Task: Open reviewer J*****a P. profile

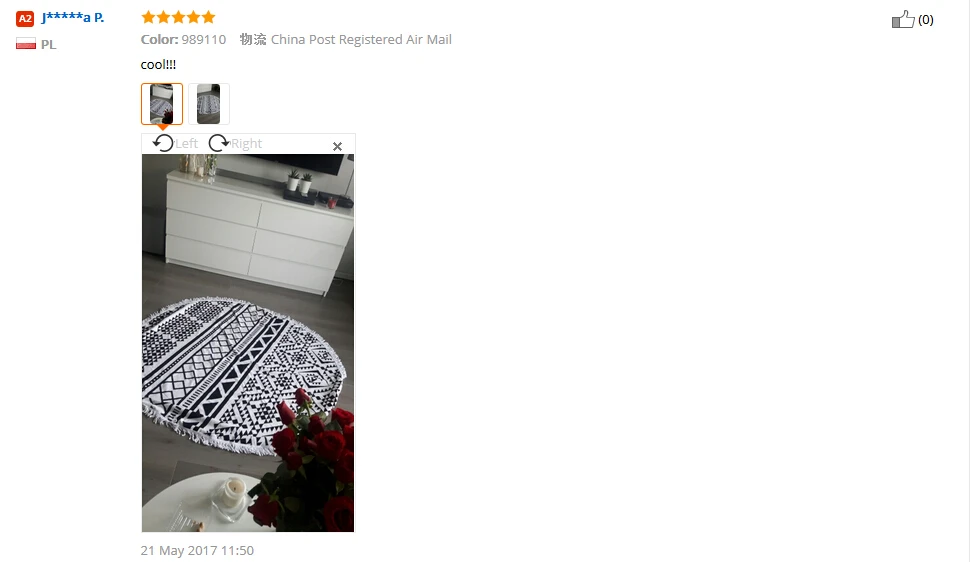Action: (x=72, y=17)
